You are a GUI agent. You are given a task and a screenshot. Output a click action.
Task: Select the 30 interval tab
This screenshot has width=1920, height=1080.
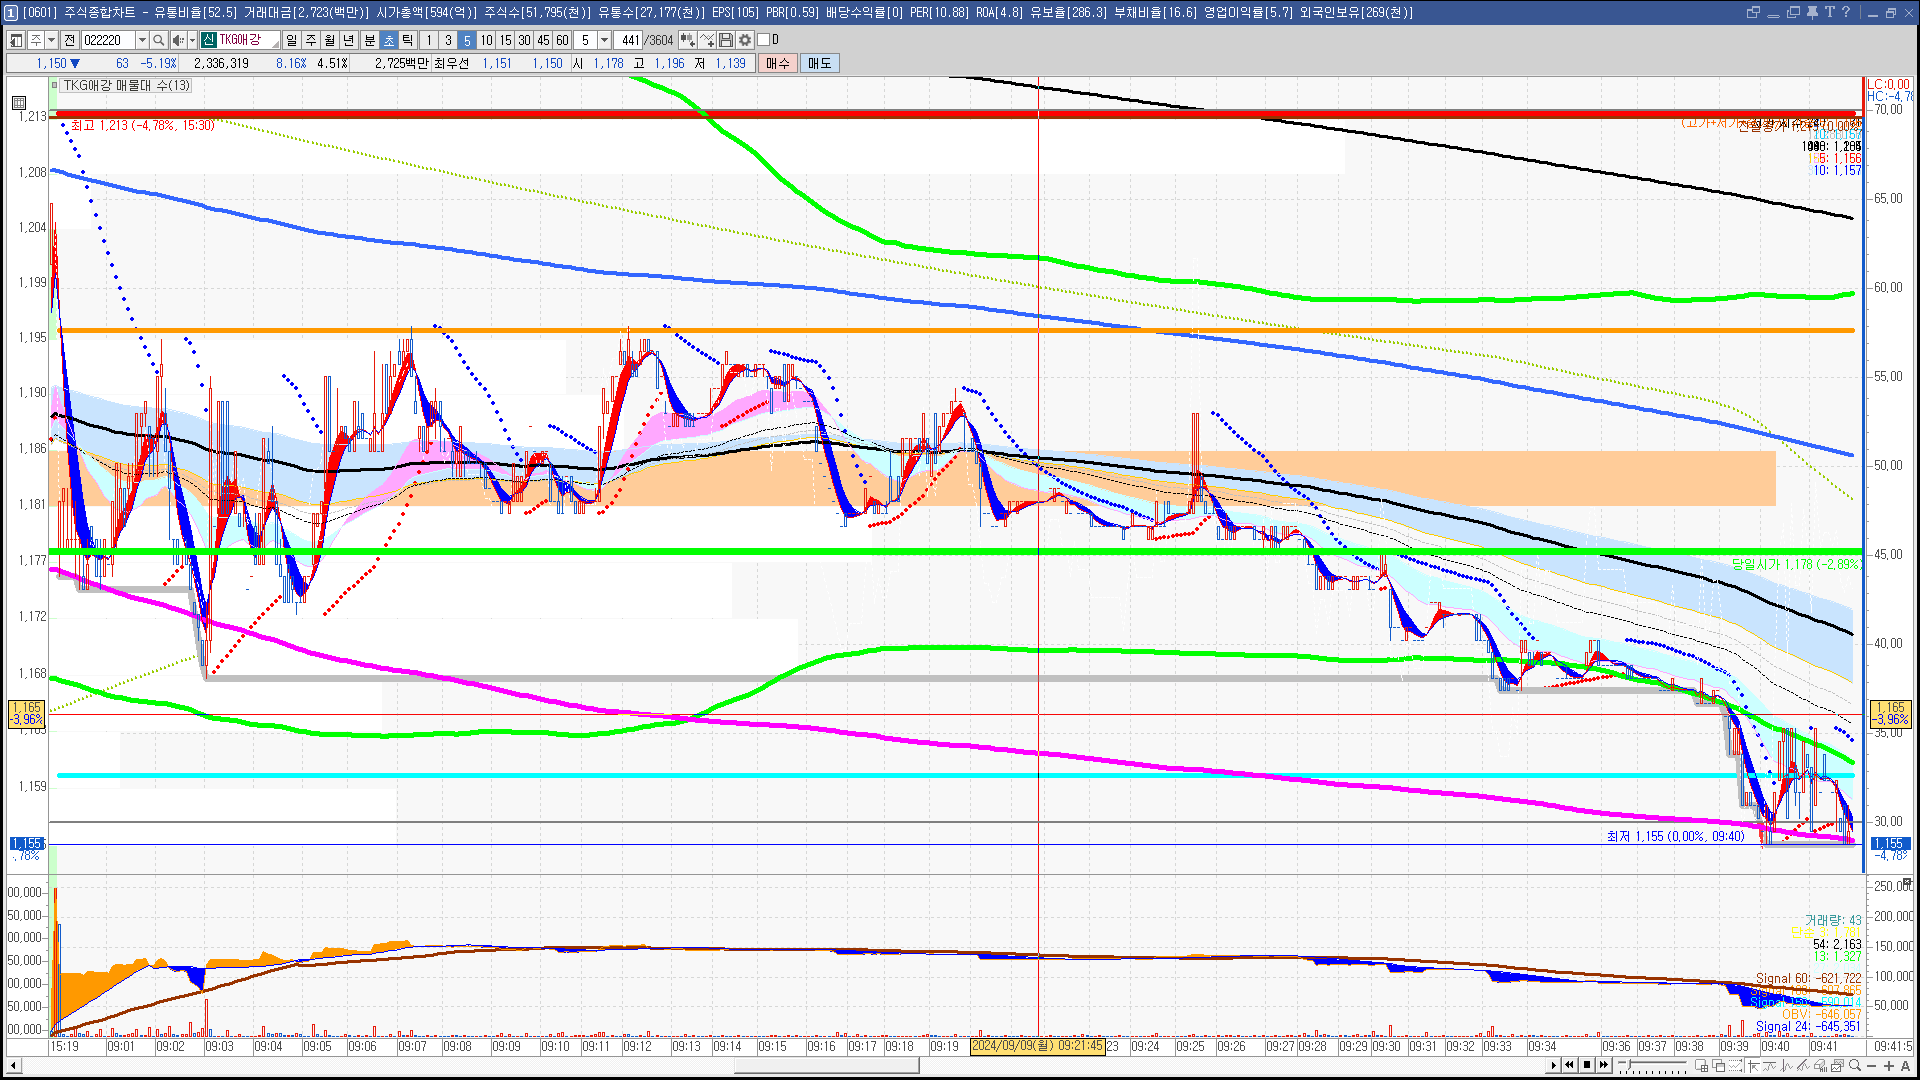[524, 40]
